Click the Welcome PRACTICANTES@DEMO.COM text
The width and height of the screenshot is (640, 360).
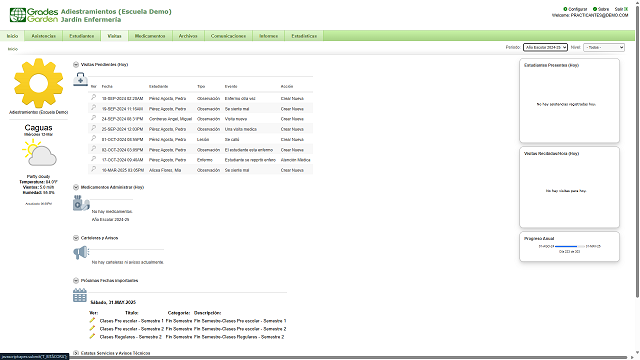click(590, 15)
